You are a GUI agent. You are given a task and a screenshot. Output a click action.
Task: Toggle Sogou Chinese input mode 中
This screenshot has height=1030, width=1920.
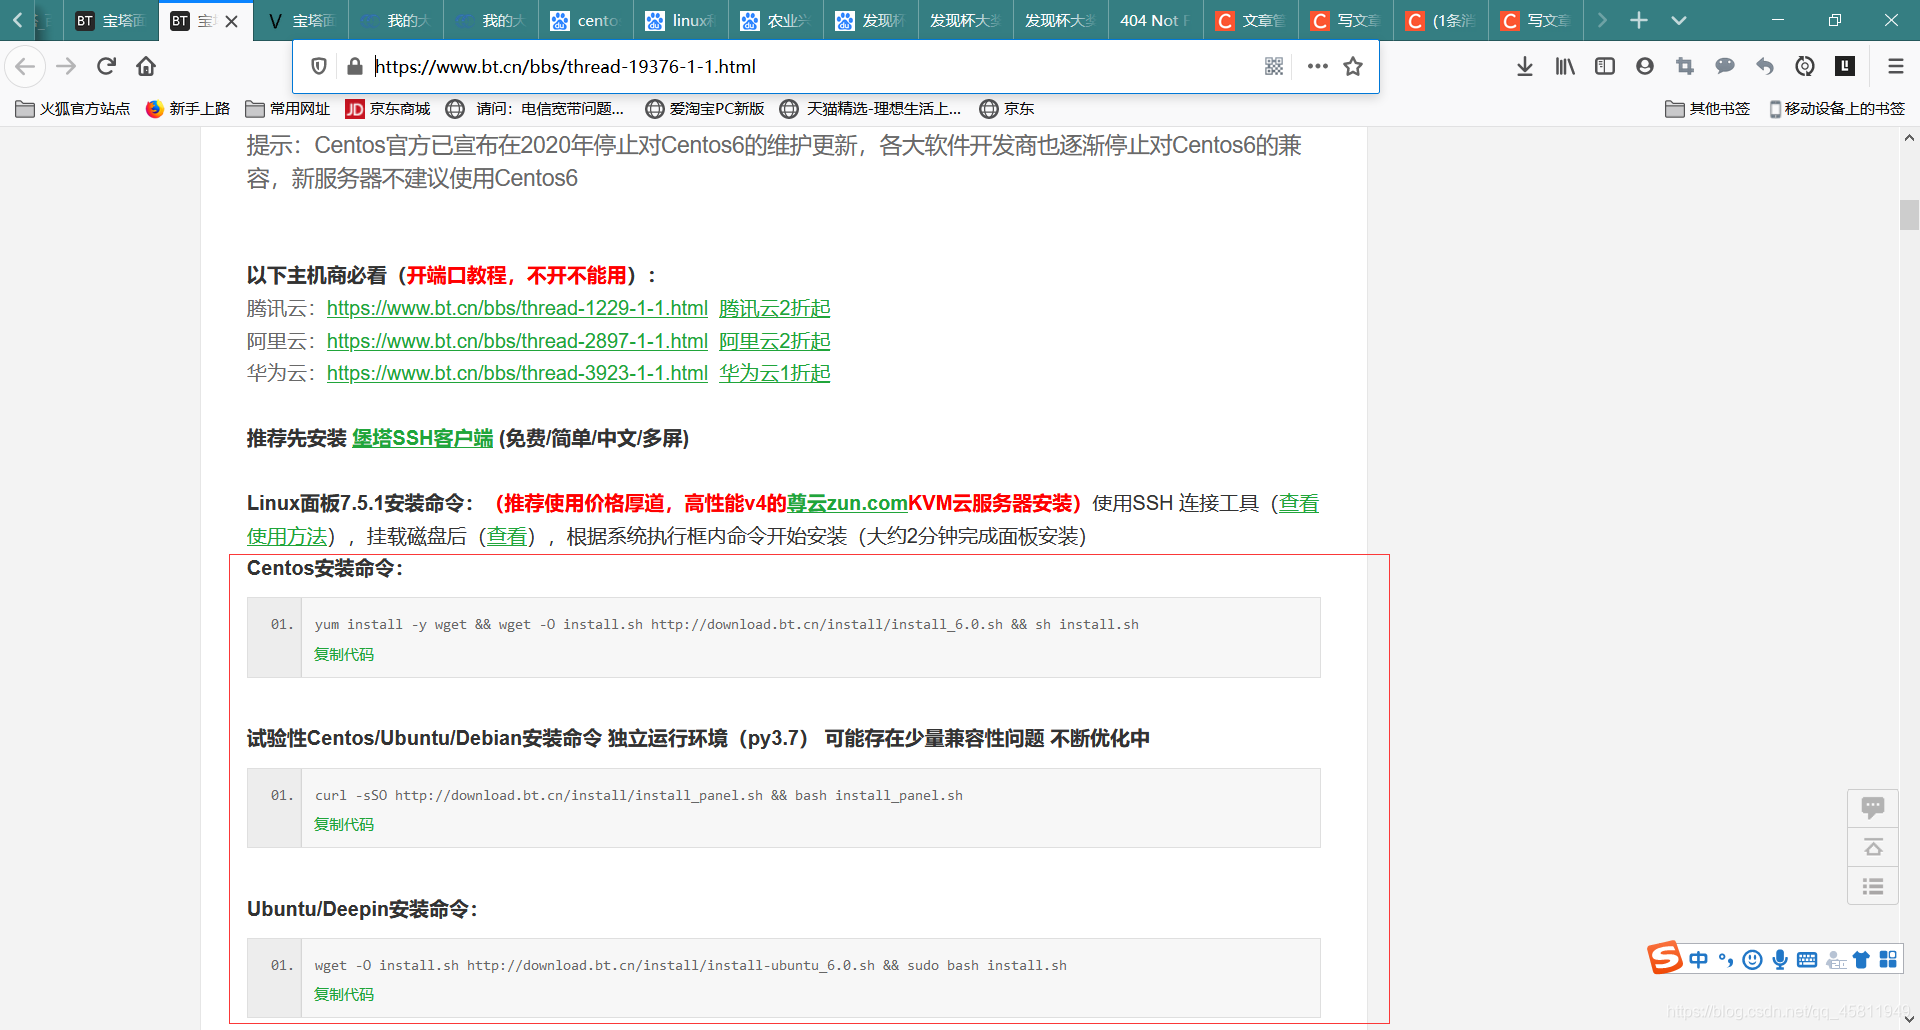[x=1698, y=960]
